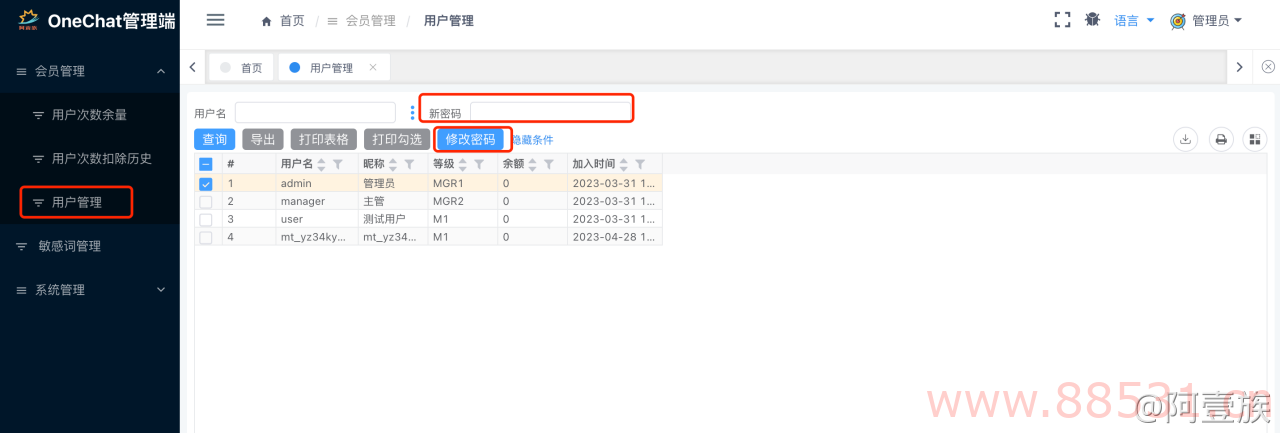This screenshot has height=433, width=1280.
Task: Click the printer icon button above the table
Action: pyautogui.click(x=1221, y=139)
